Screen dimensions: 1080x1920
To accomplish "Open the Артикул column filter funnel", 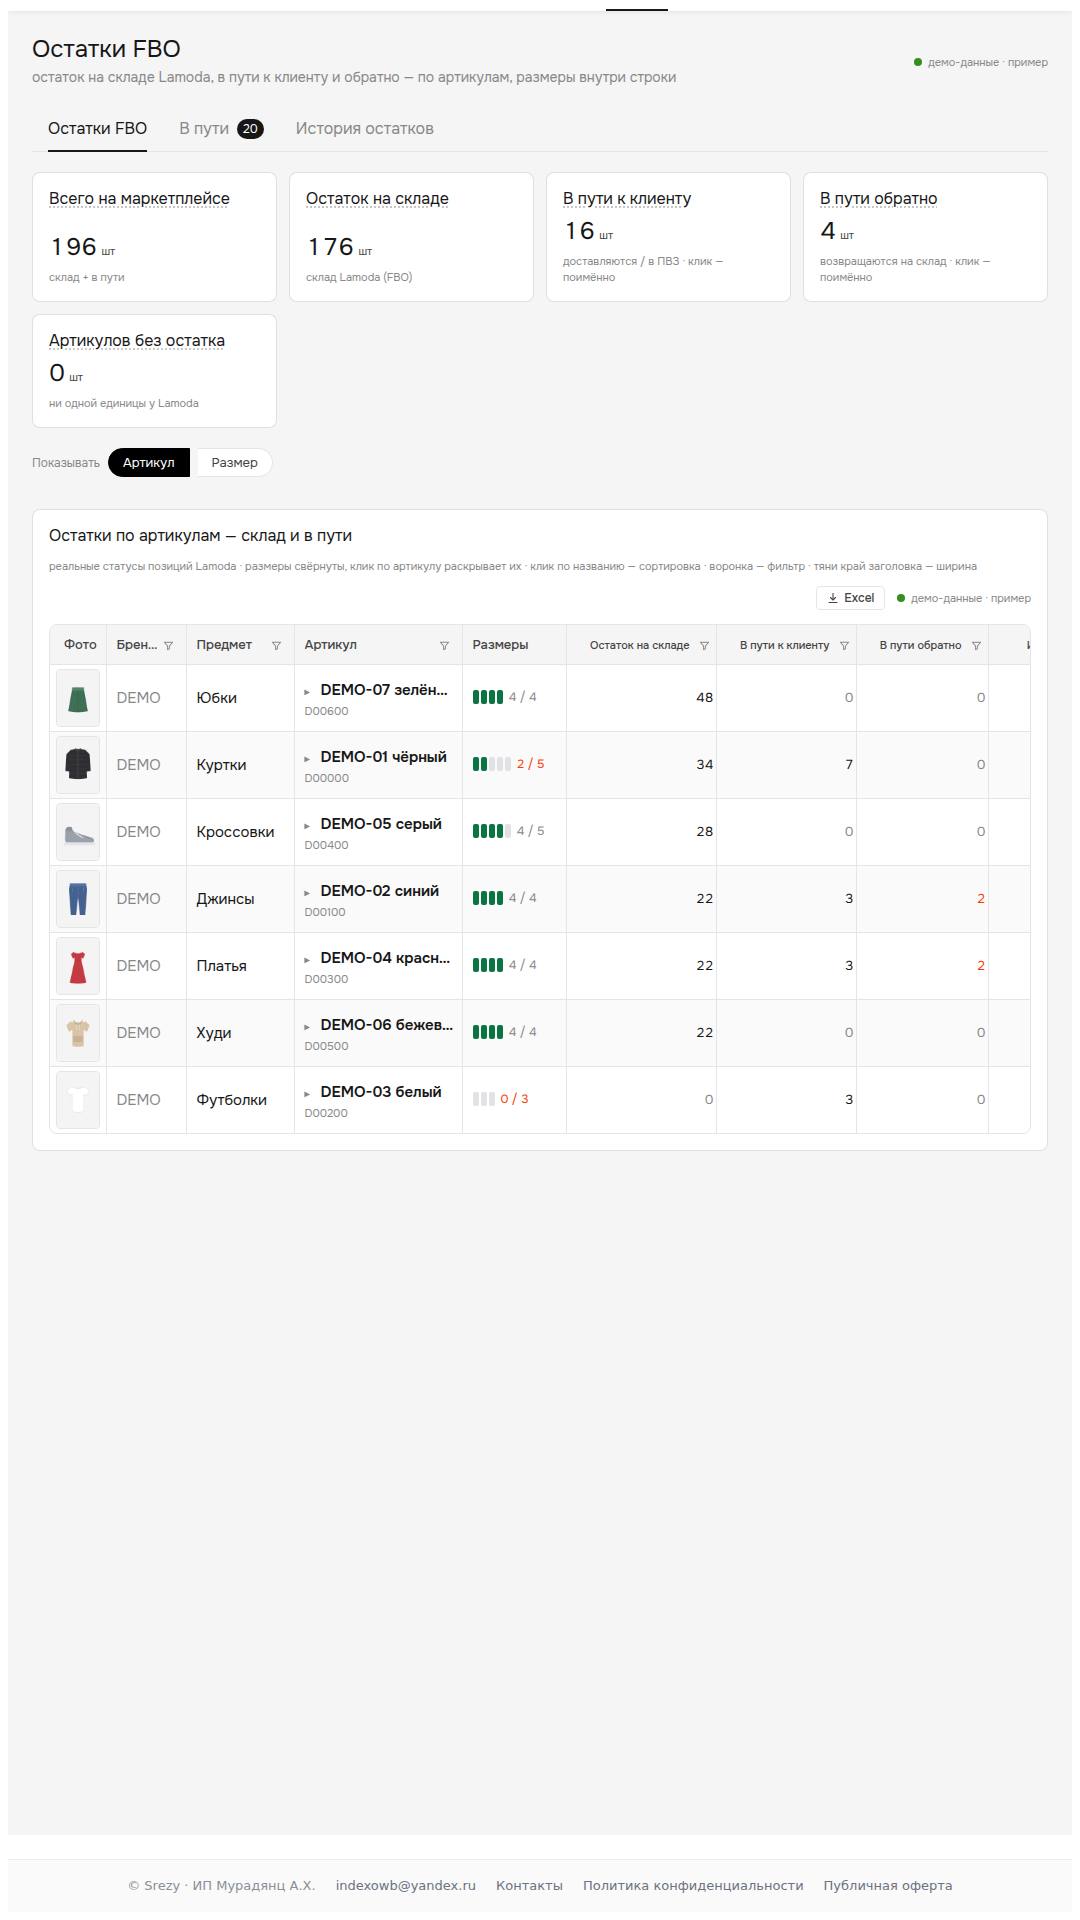I will point(444,646).
